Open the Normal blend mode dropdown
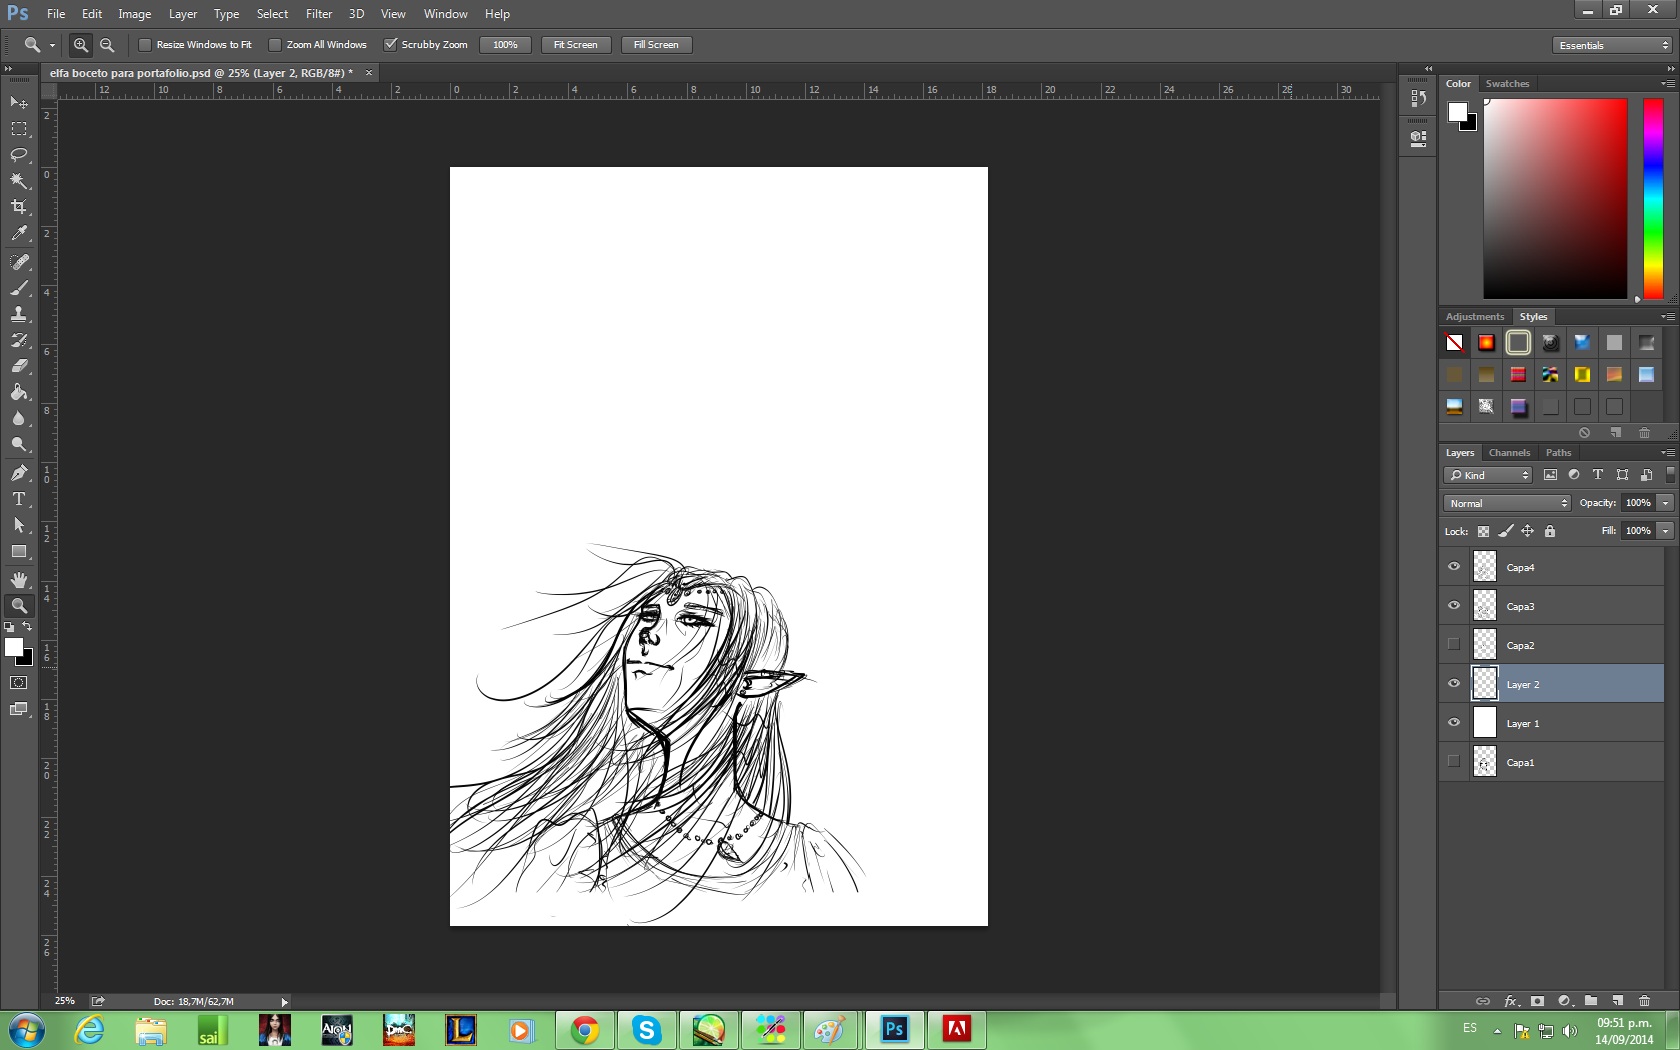 (1507, 503)
